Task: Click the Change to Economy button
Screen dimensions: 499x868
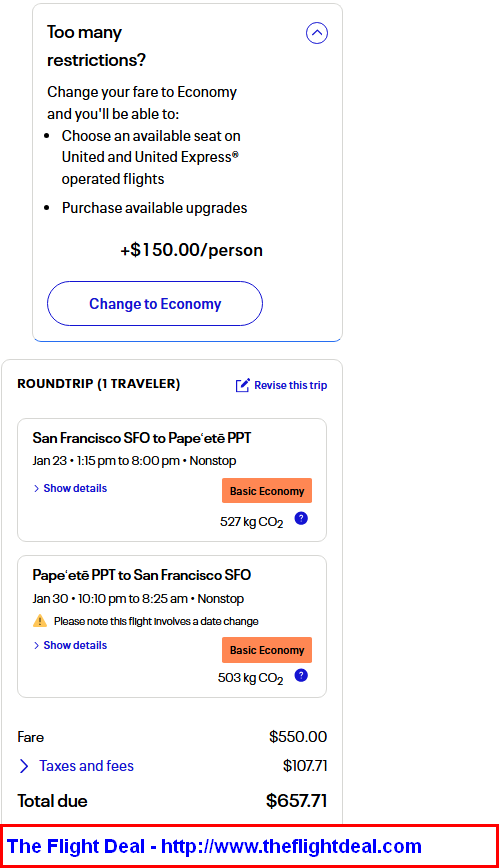Action: pos(155,303)
